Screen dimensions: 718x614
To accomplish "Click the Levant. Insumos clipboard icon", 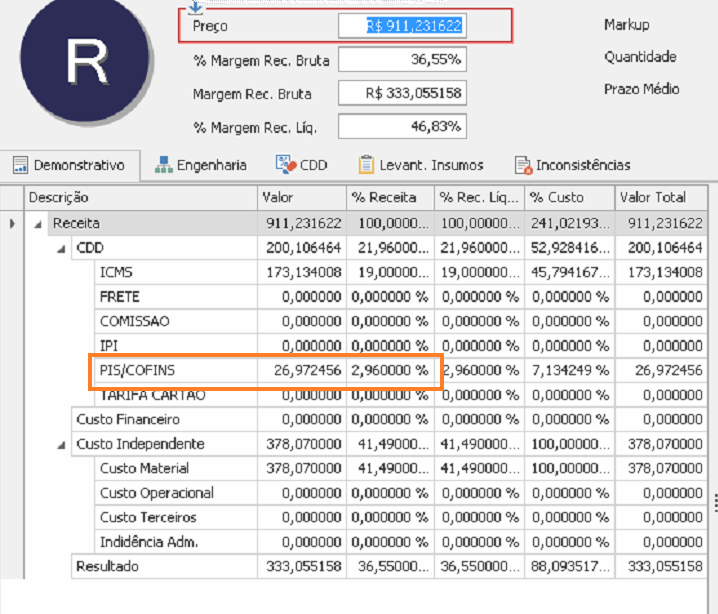I will (x=366, y=164).
